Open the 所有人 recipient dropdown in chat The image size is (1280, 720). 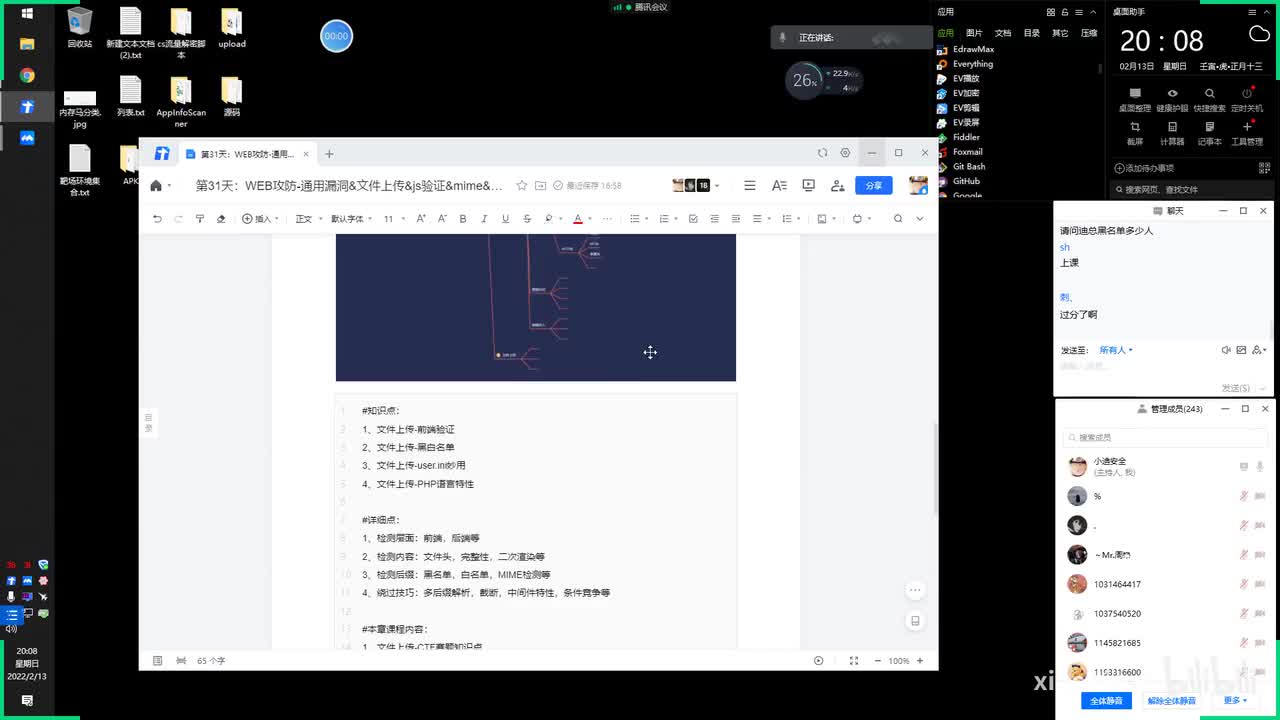(x=1116, y=350)
